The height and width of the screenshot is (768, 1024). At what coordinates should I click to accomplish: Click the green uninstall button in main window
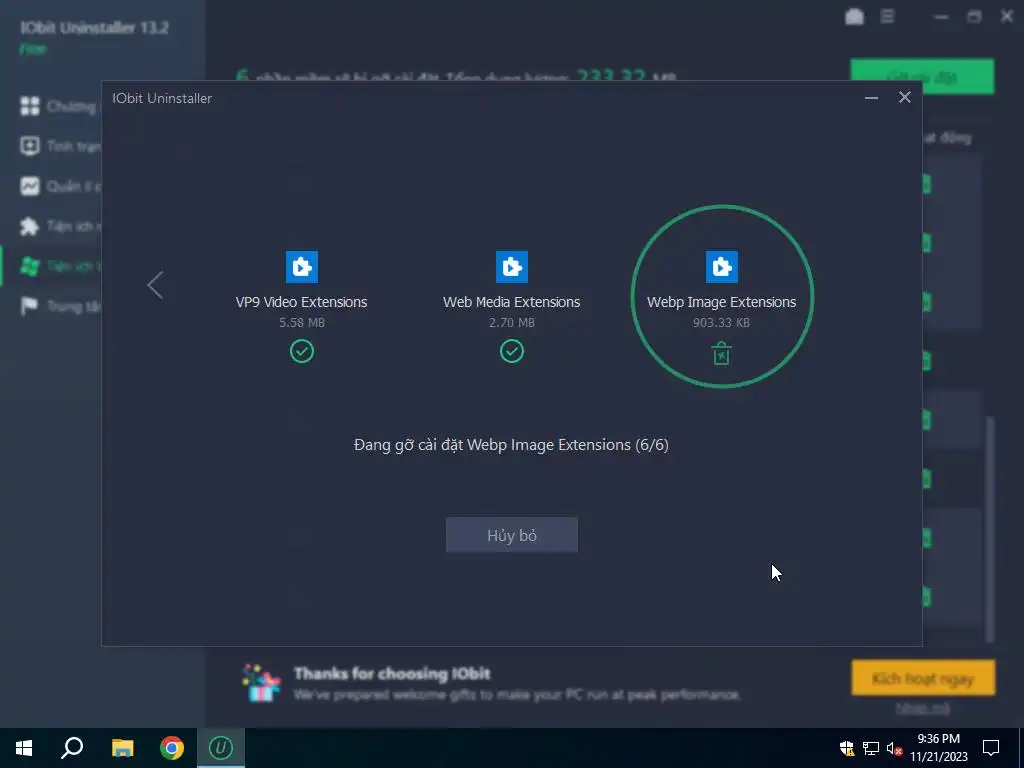tap(922, 76)
